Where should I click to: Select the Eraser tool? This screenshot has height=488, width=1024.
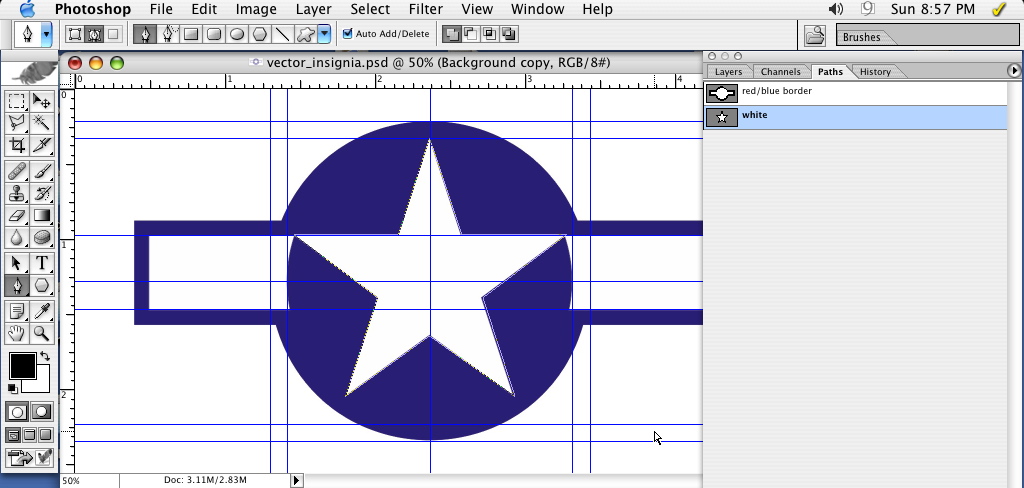[x=17, y=215]
